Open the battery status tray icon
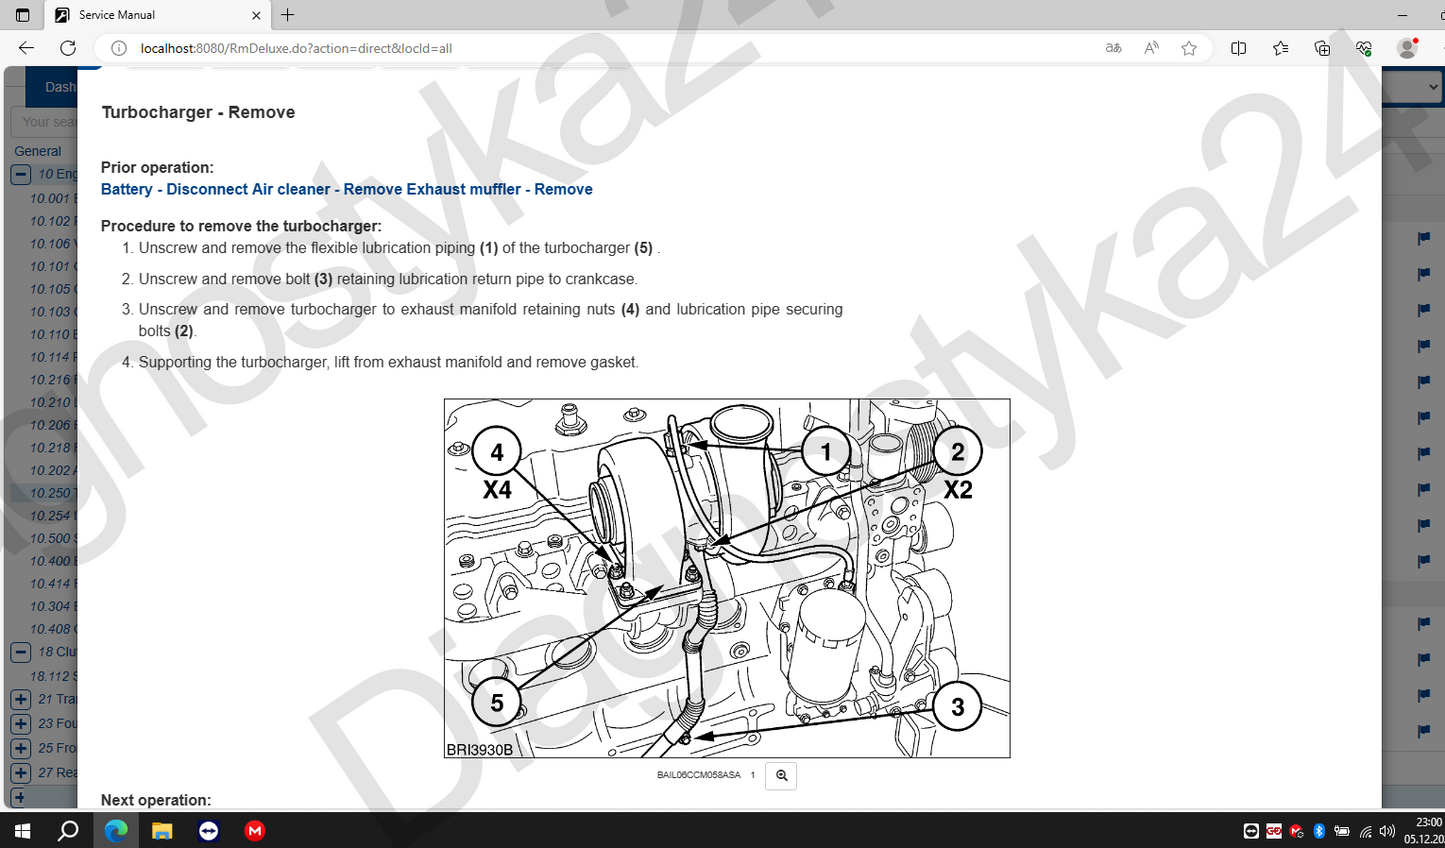Image resolution: width=1445 pixels, height=848 pixels. (x=1342, y=831)
